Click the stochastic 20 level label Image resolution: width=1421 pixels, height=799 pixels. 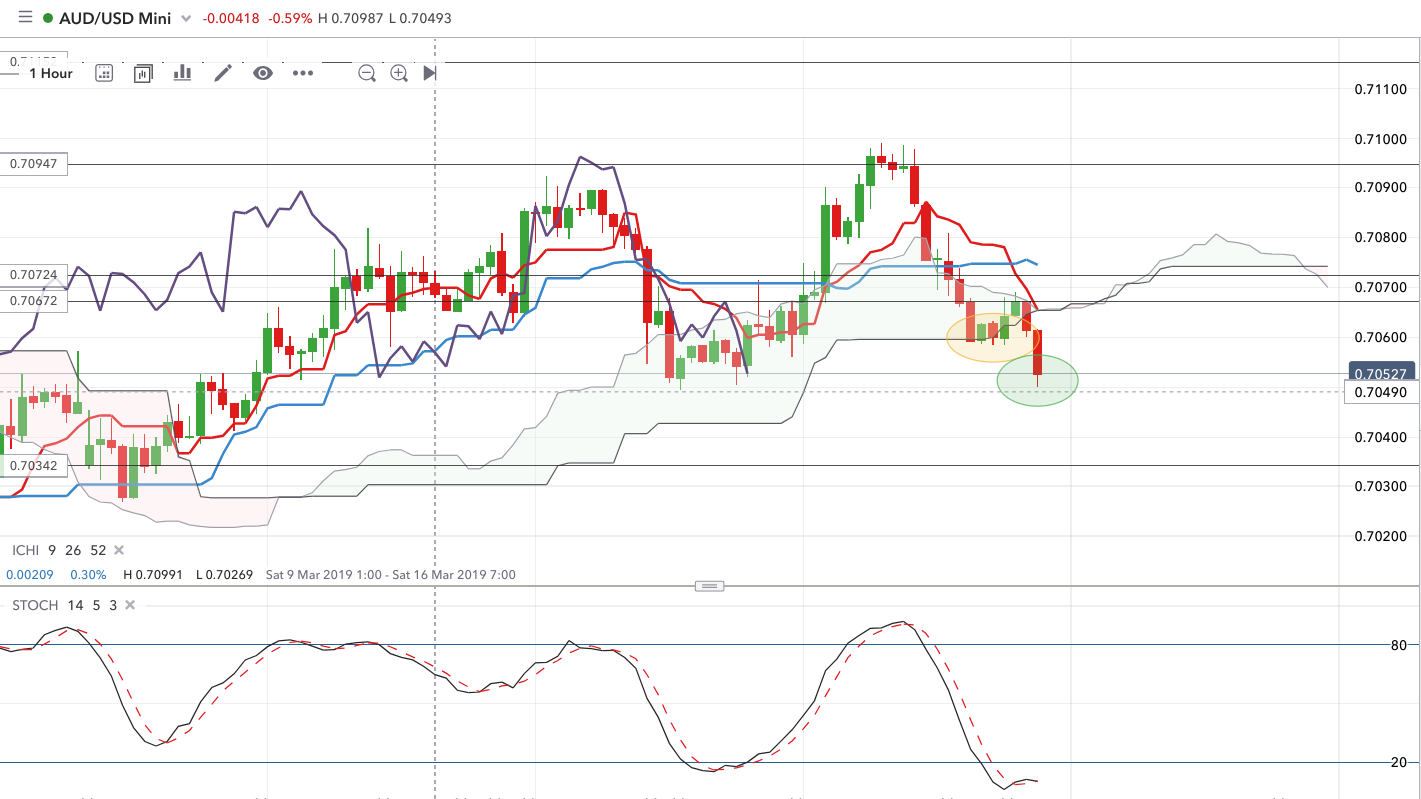point(1398,763)
